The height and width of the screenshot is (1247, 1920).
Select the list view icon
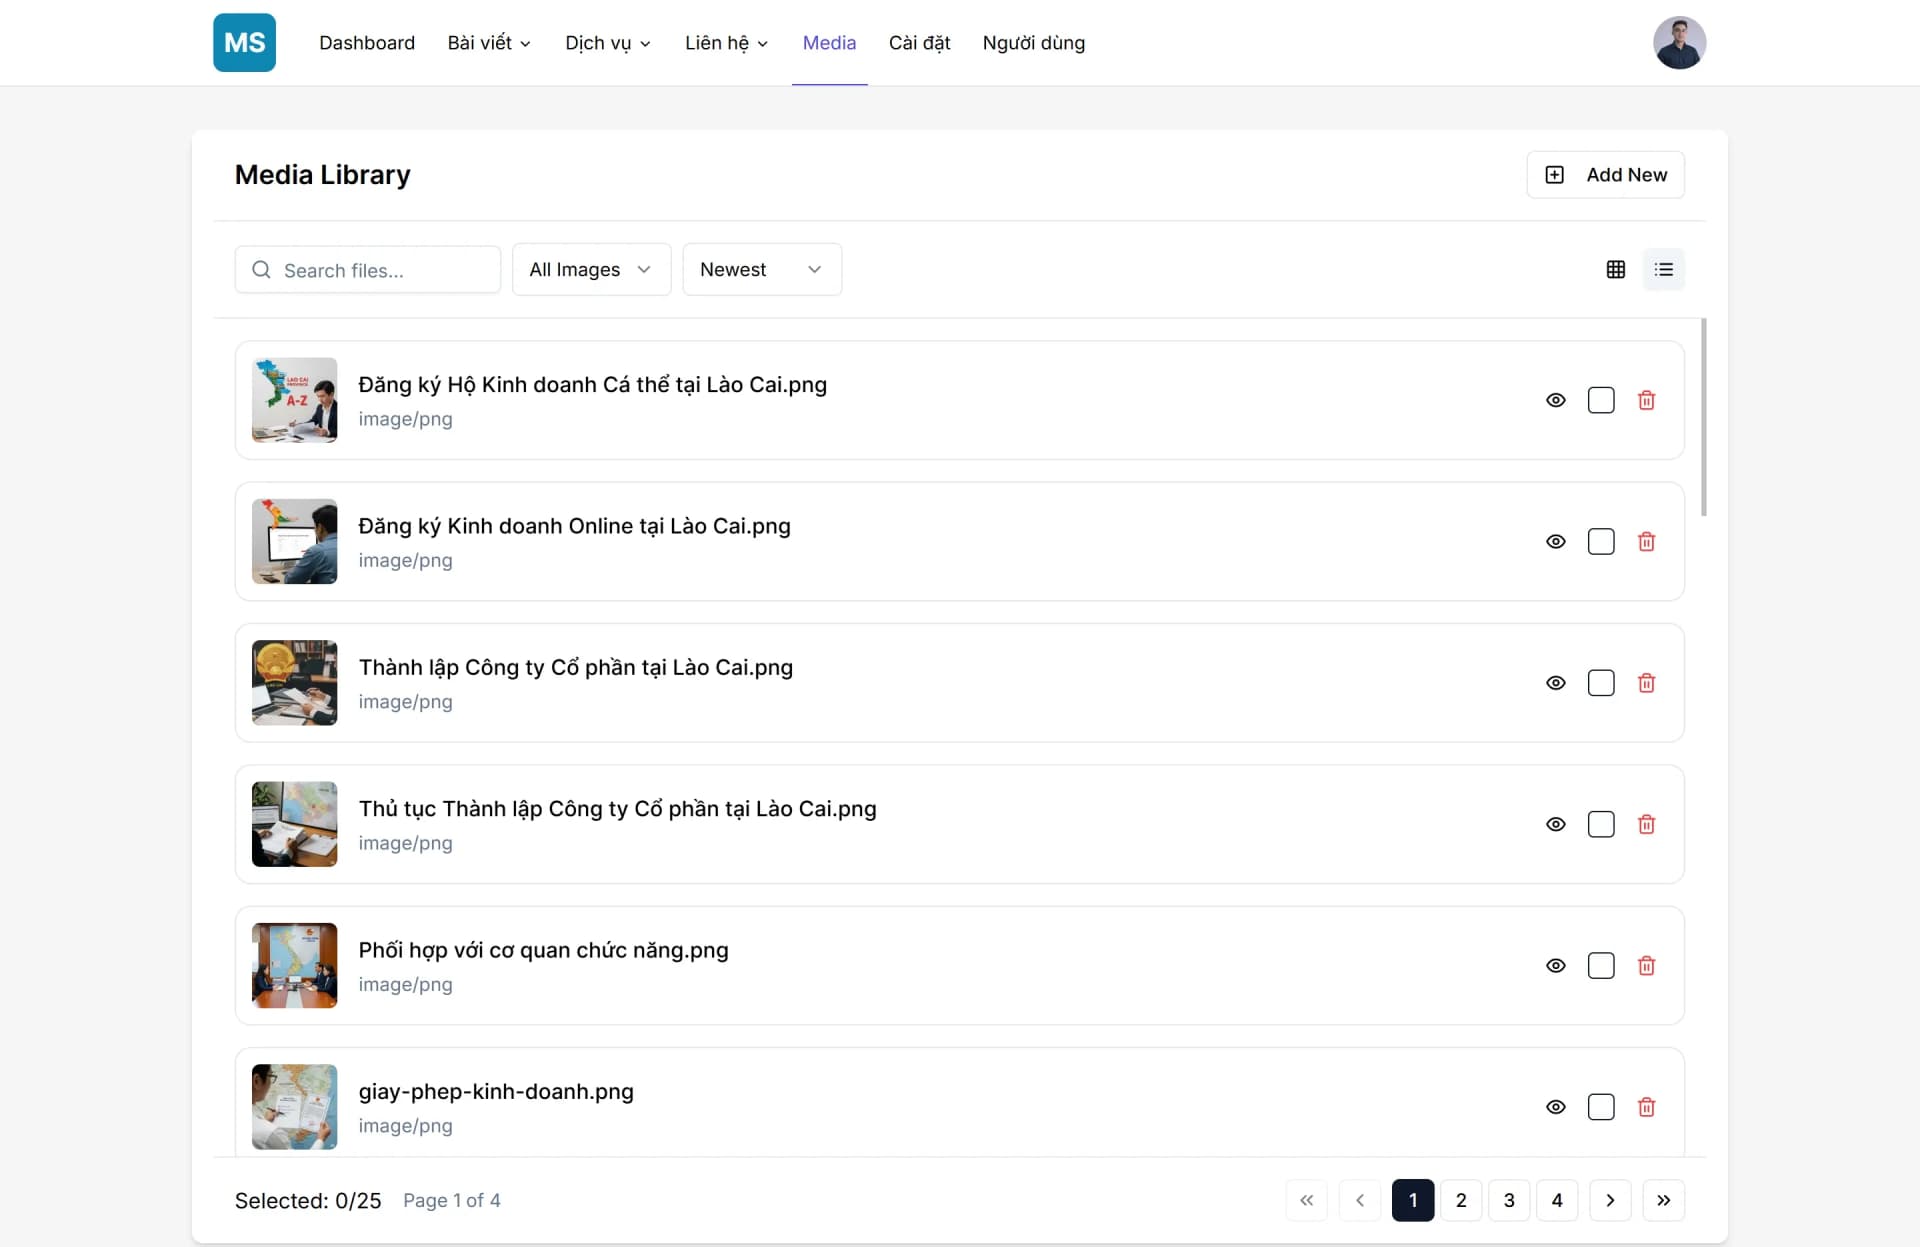click(1664, 269)
